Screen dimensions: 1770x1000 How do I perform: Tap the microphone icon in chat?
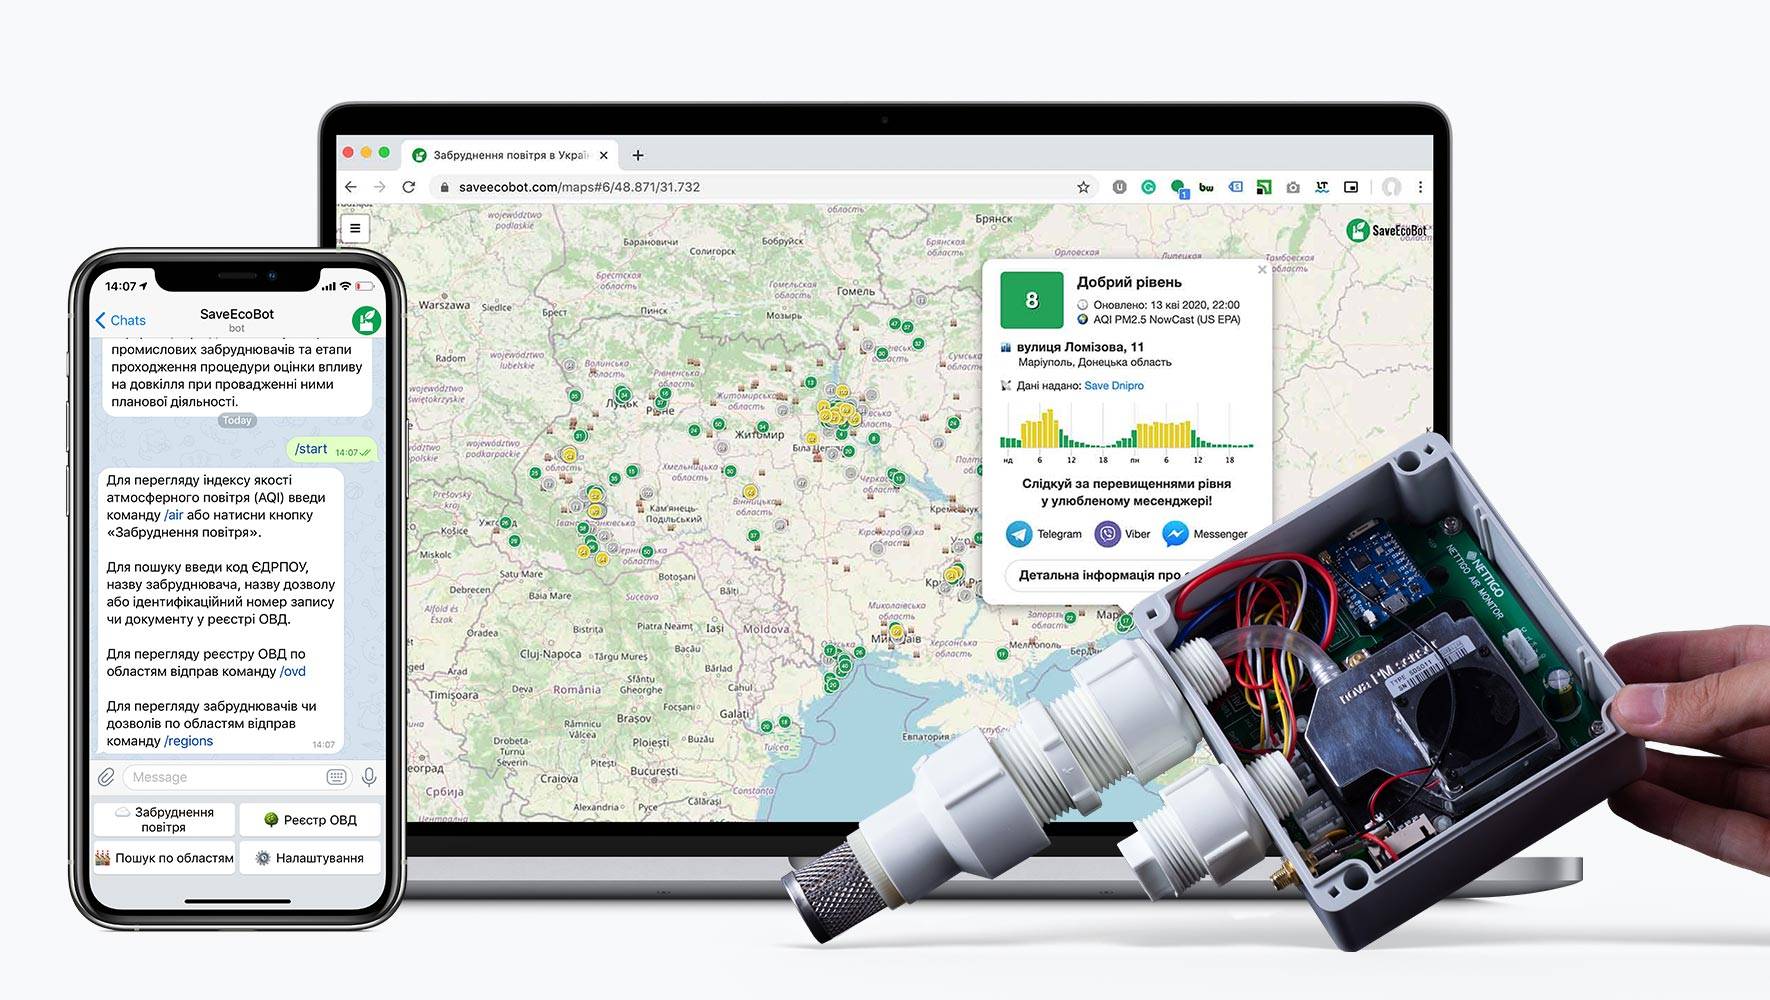point(369,777)
